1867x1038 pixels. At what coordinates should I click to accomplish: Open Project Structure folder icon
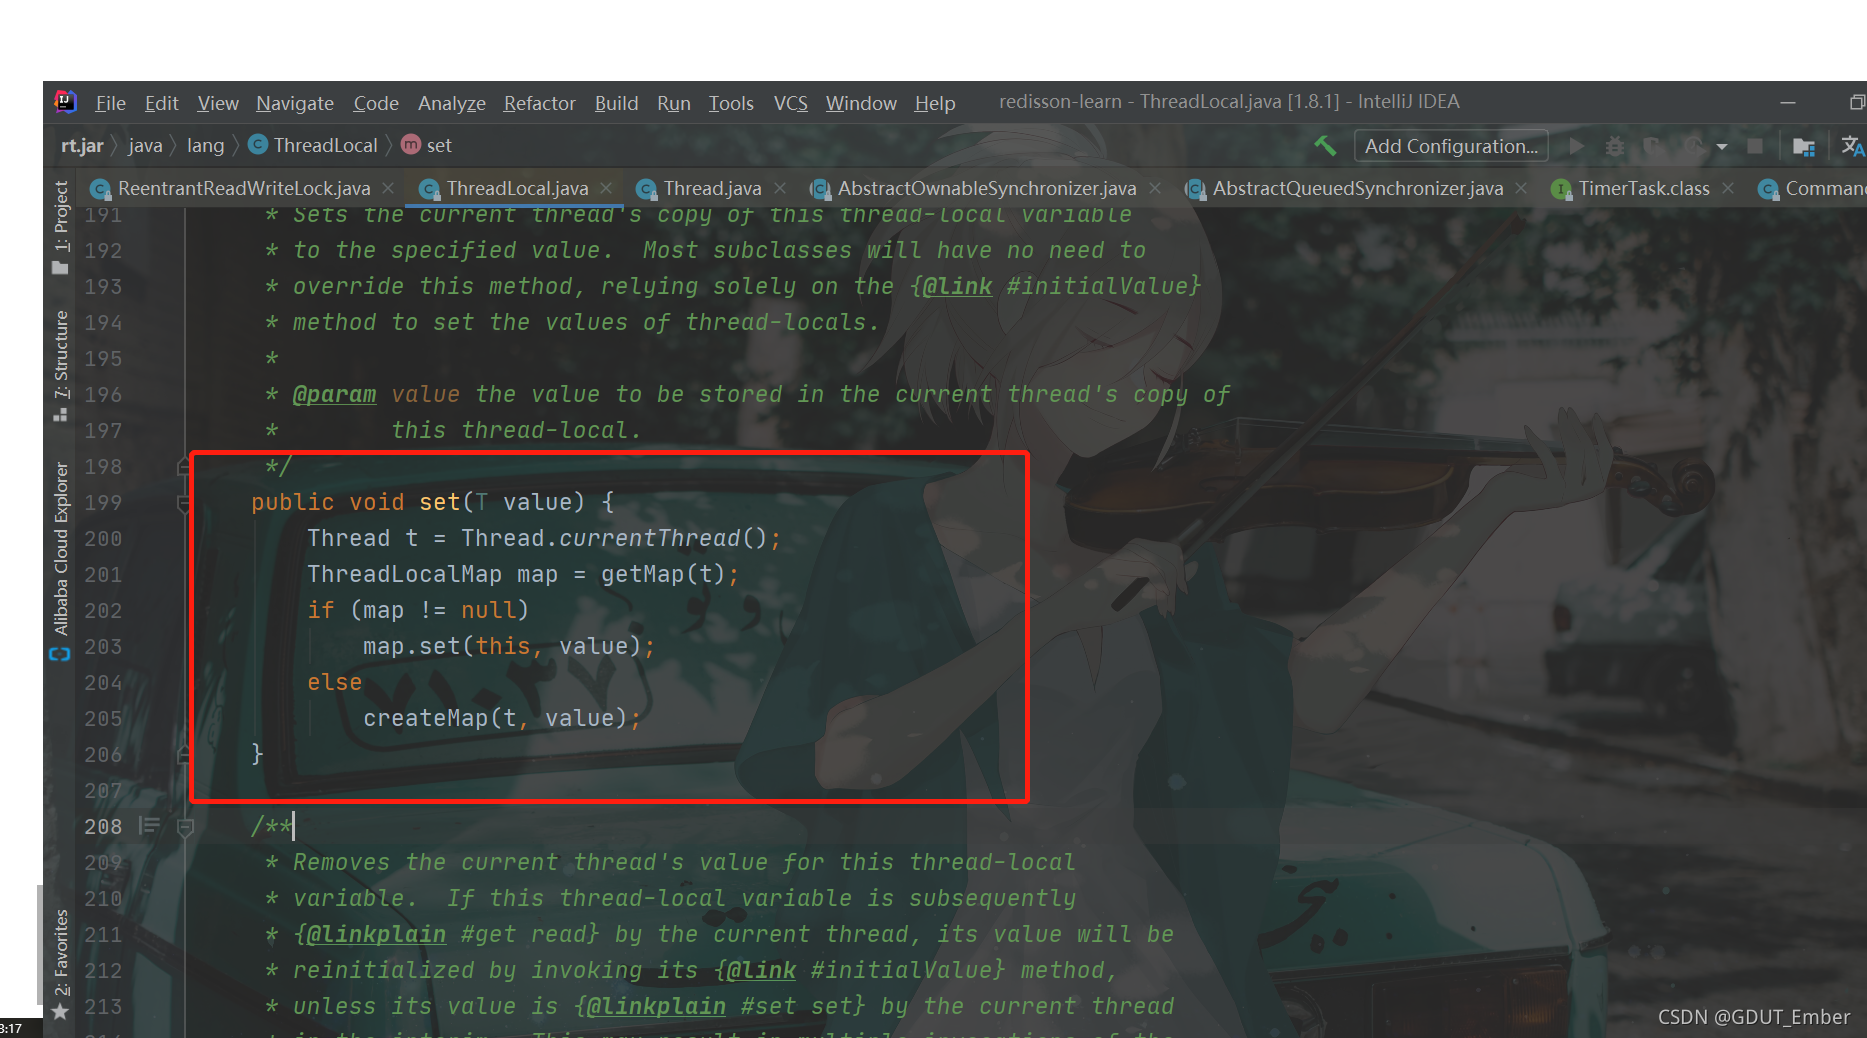coord(1804,146)
